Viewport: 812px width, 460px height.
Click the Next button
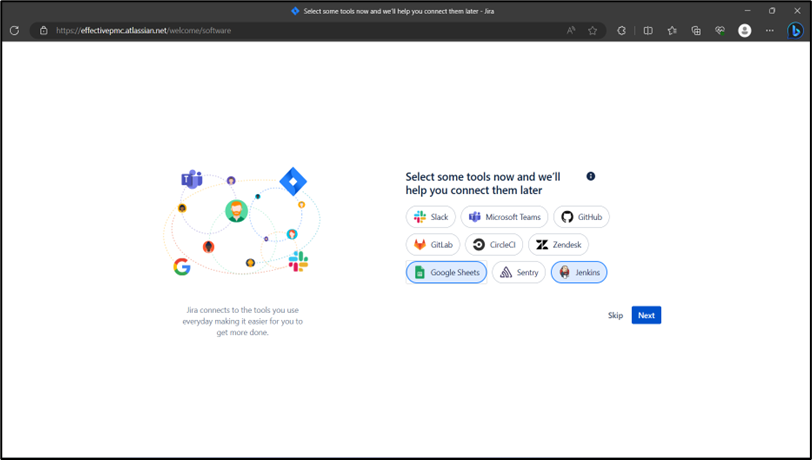click(646, 315)
